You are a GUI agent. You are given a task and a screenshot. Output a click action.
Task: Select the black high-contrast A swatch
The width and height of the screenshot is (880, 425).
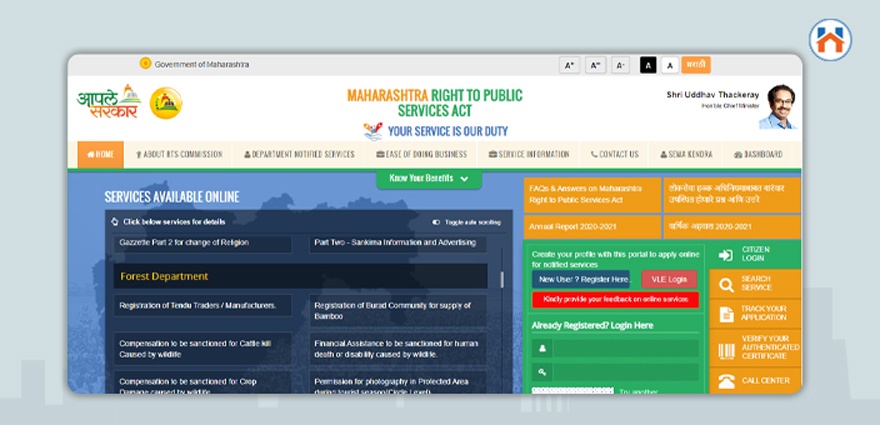(648, 65)
